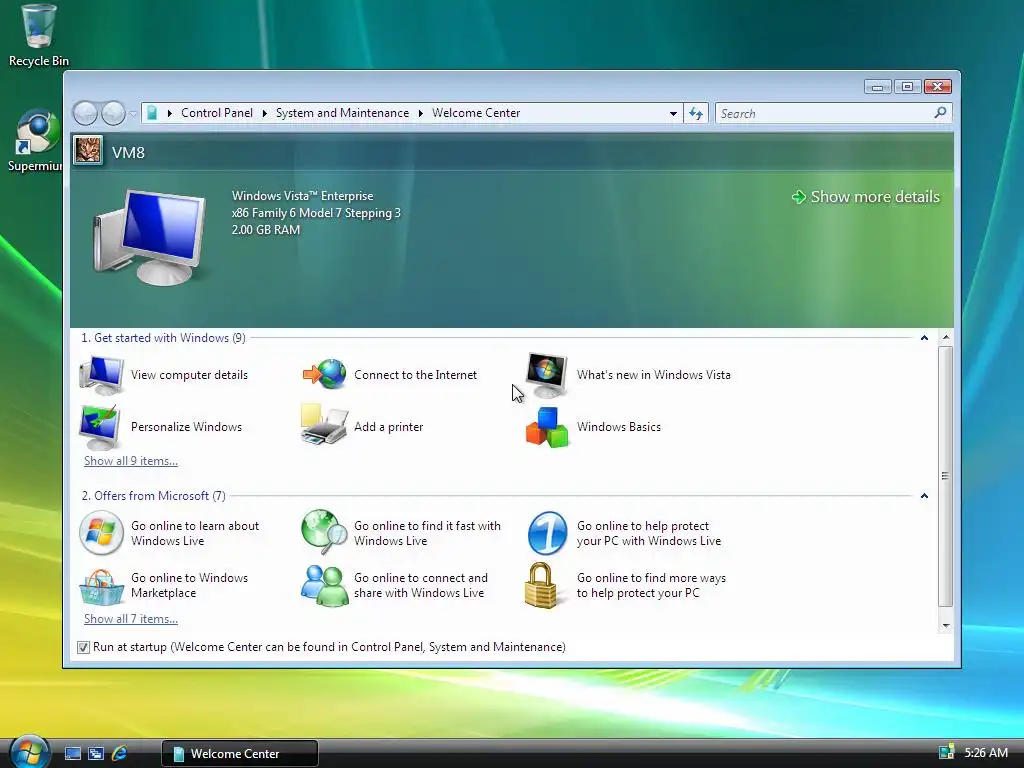Click the scrollbar down arrow

point(945,626)
